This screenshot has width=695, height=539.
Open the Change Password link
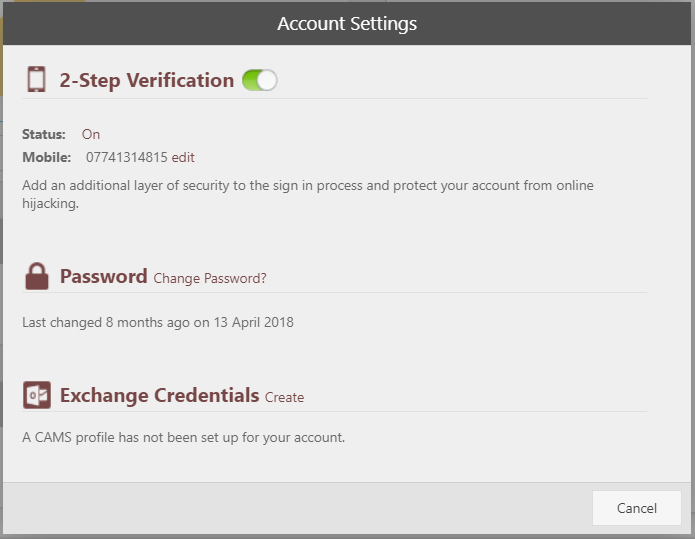tap(210, 278)
